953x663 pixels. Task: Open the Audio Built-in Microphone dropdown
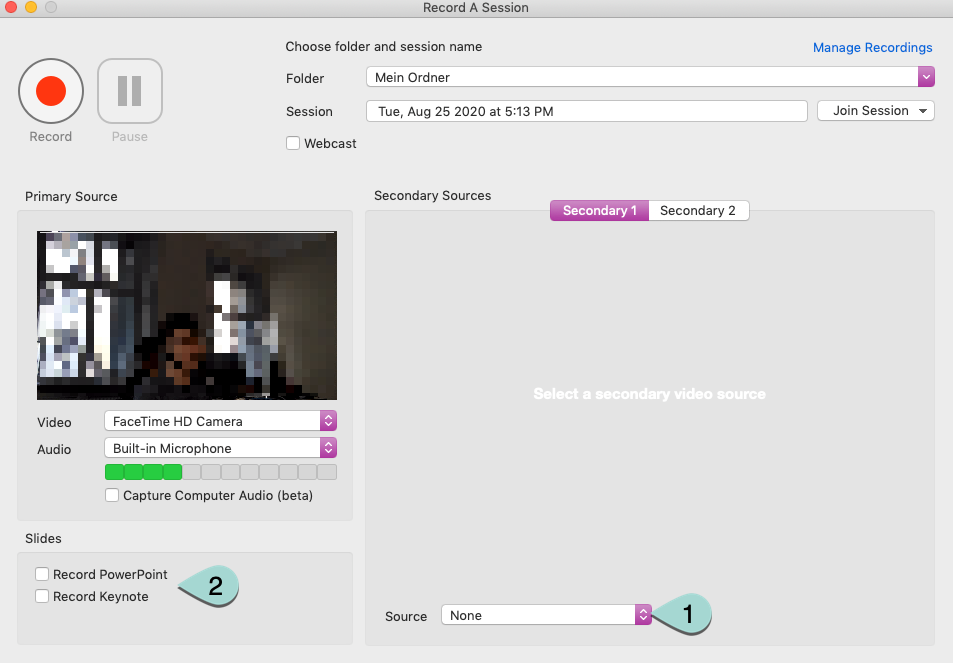[220, 448]
